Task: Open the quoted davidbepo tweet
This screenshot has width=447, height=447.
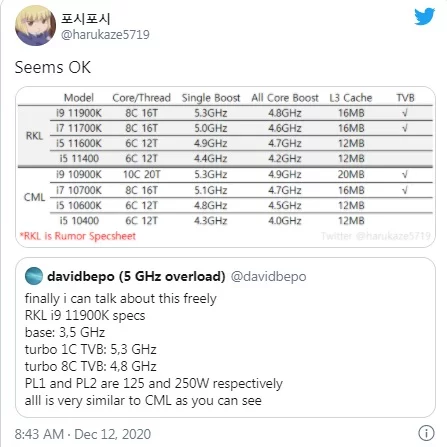Action: [x=225, y=337]
